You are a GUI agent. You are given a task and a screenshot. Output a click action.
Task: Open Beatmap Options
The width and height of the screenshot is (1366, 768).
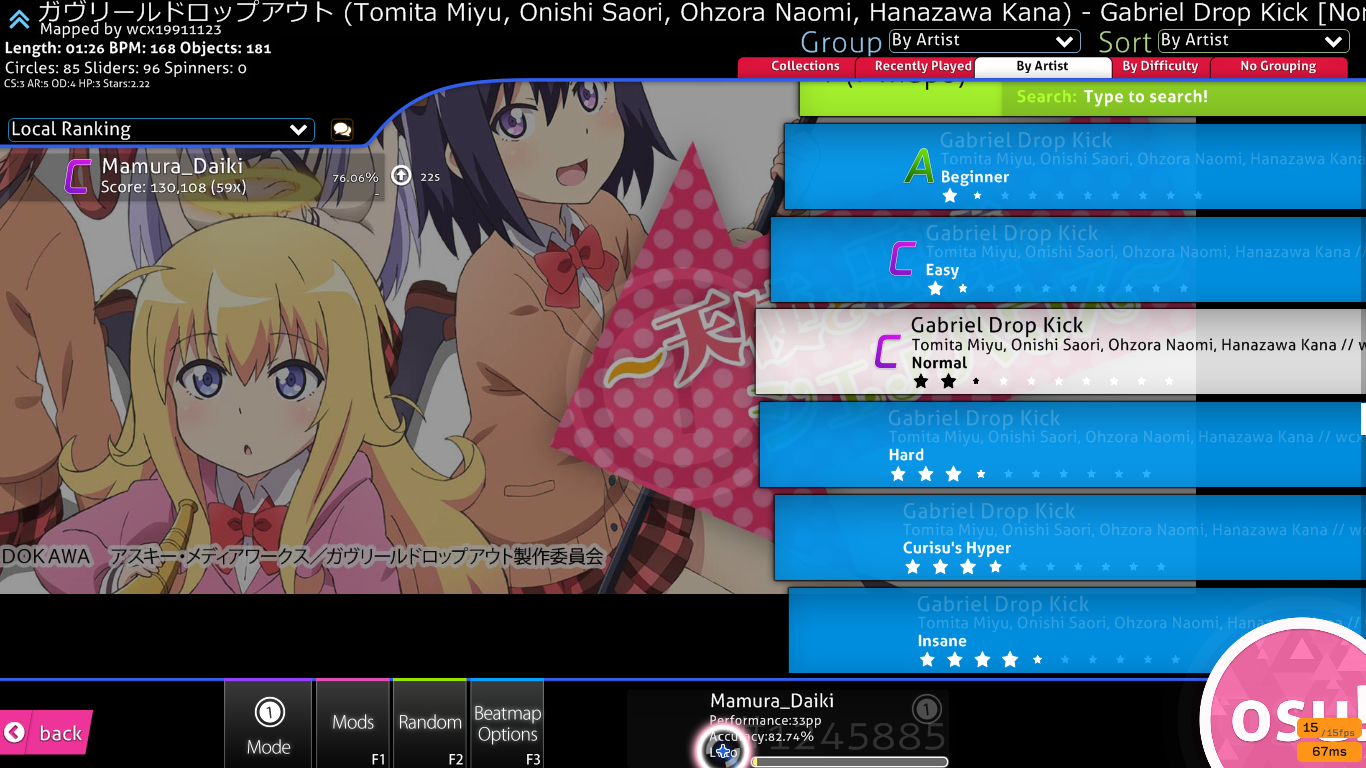click(507, 724)
